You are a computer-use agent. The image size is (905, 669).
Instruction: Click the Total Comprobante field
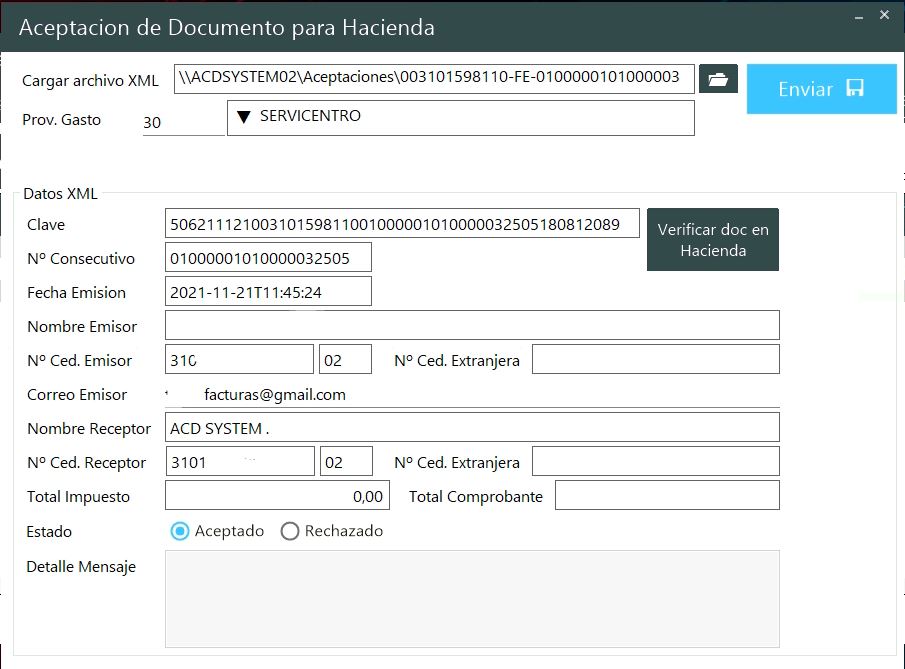click(x=666, y=496)
